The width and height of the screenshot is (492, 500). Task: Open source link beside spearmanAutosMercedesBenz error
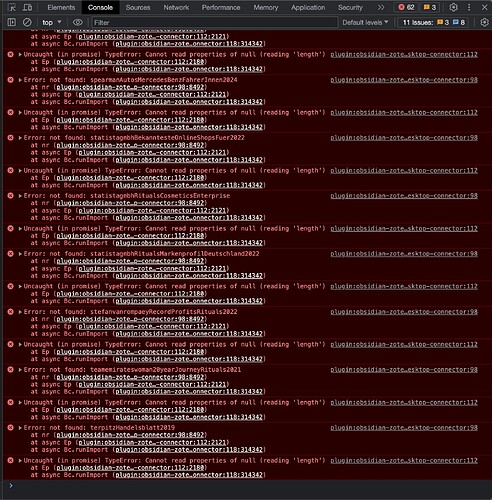pyautogui.click(x=404, y=80)
